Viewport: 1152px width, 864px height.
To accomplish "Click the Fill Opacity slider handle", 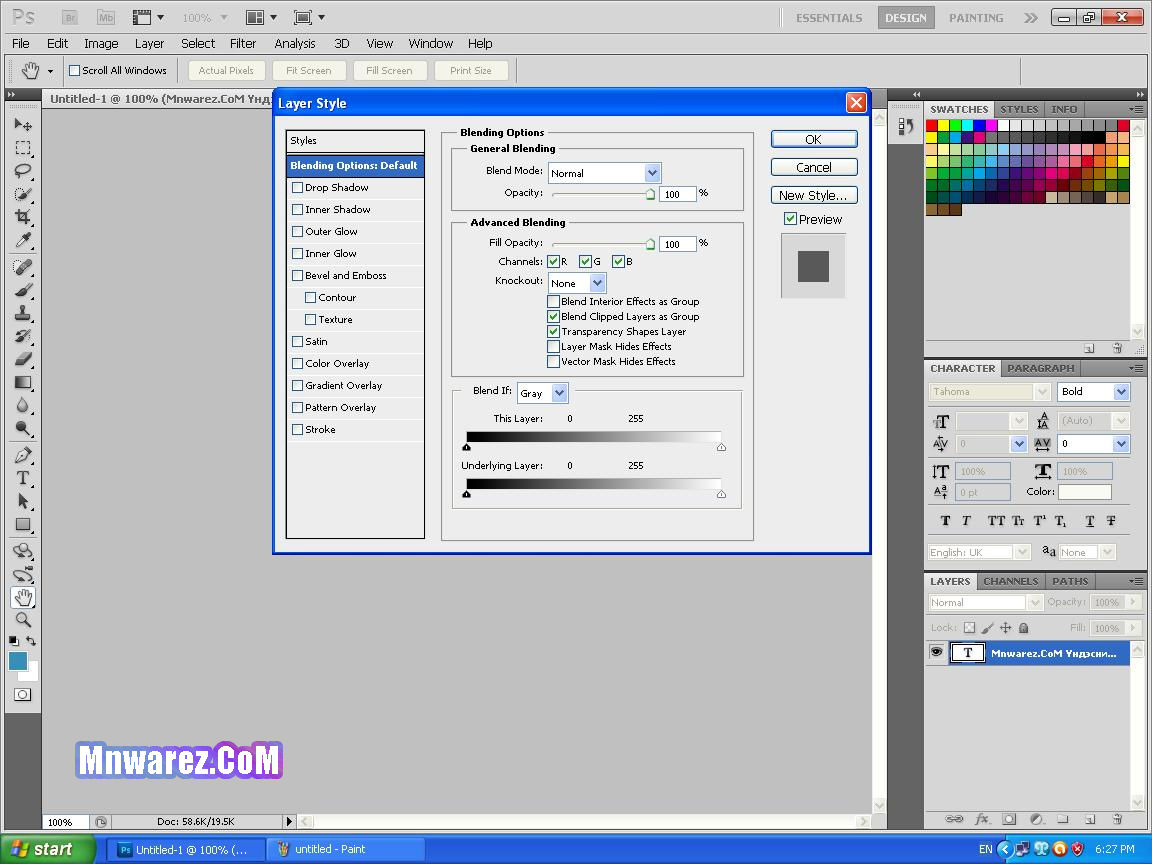I will pos(650,245).
